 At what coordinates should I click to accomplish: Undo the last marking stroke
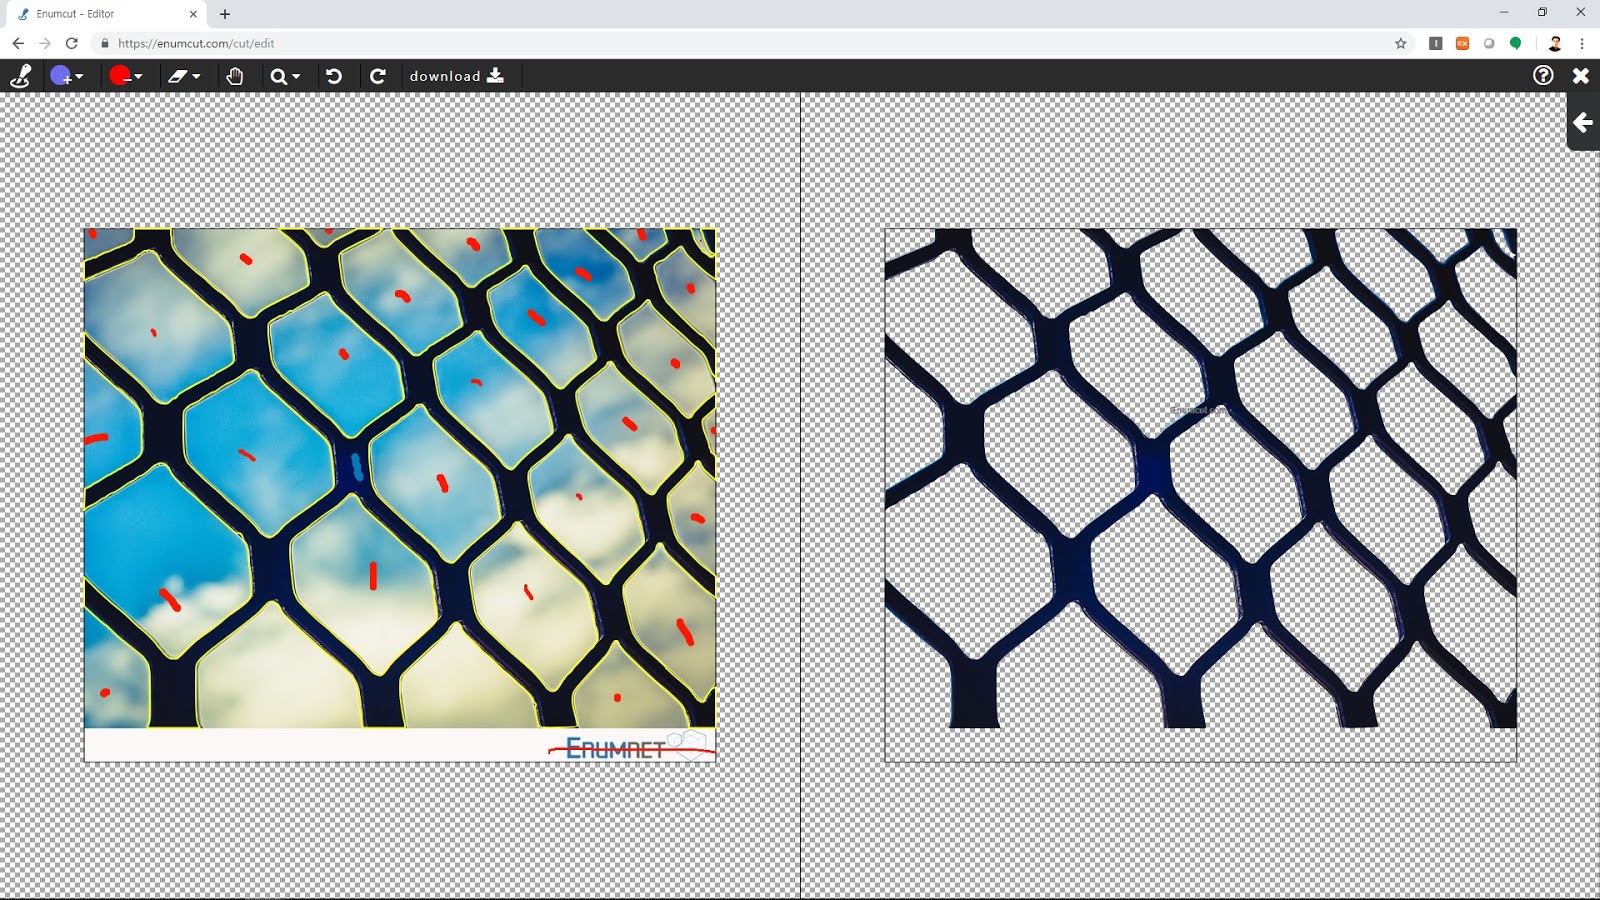[335, 75]
